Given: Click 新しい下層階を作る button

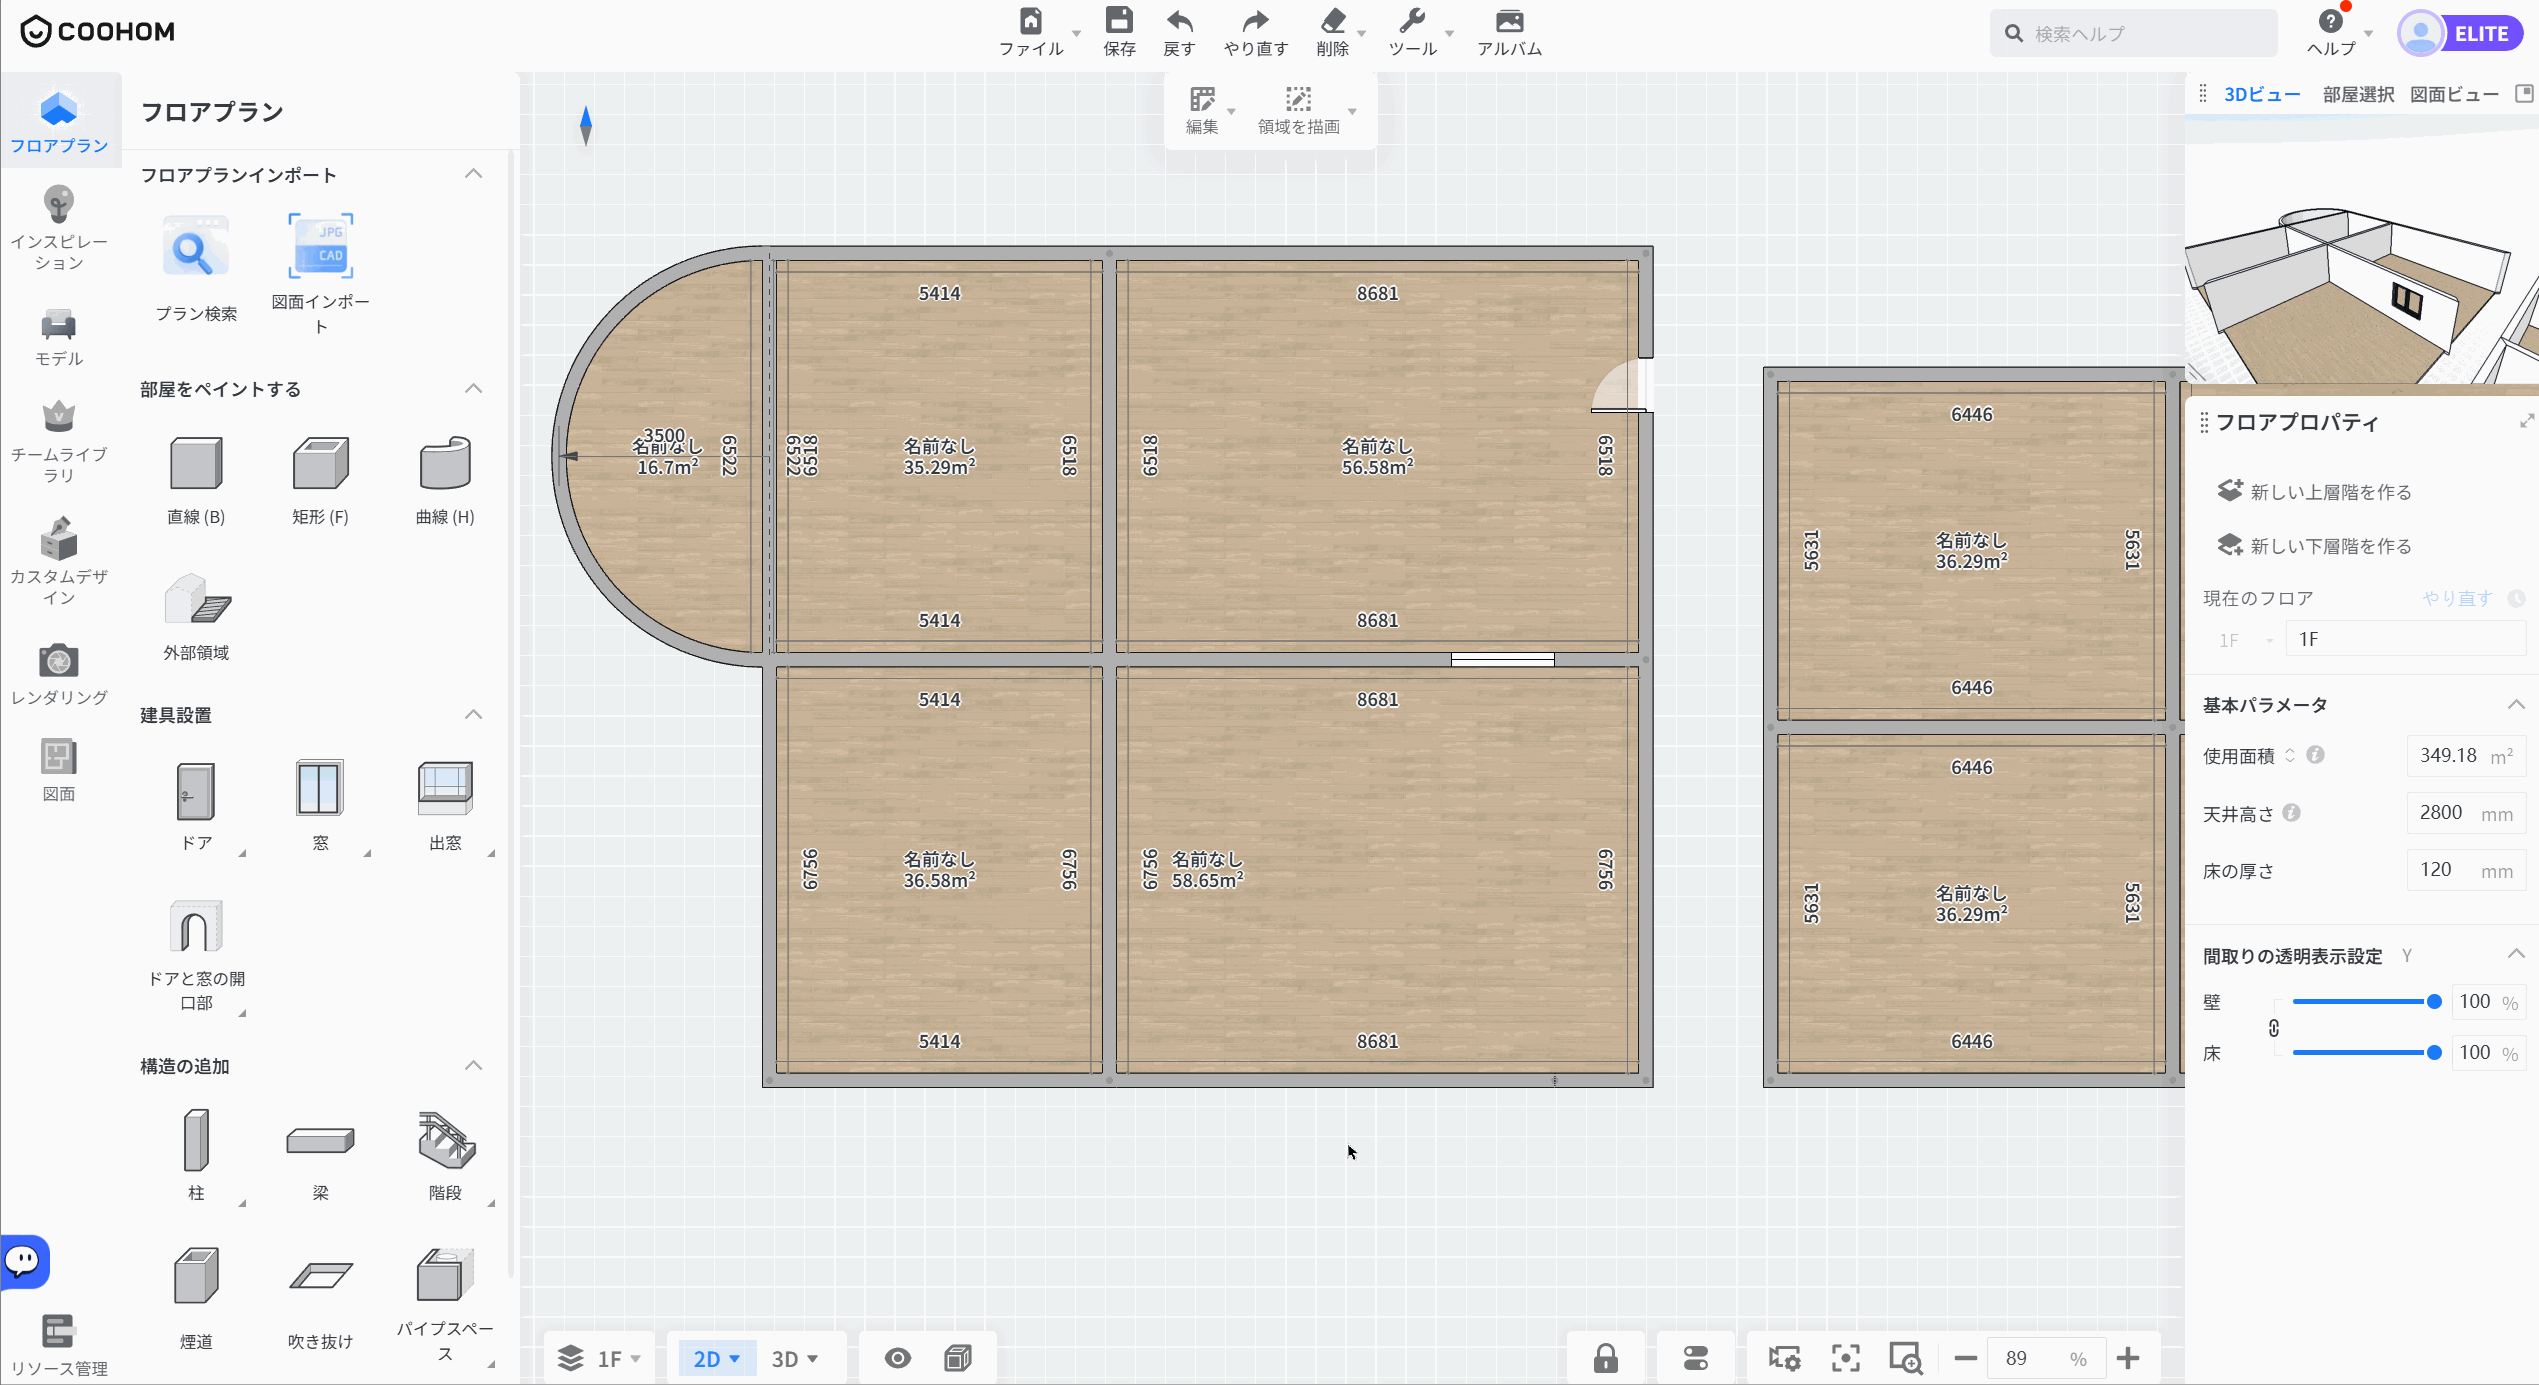Looking at the screenshot, I should tap(2314, 545).
